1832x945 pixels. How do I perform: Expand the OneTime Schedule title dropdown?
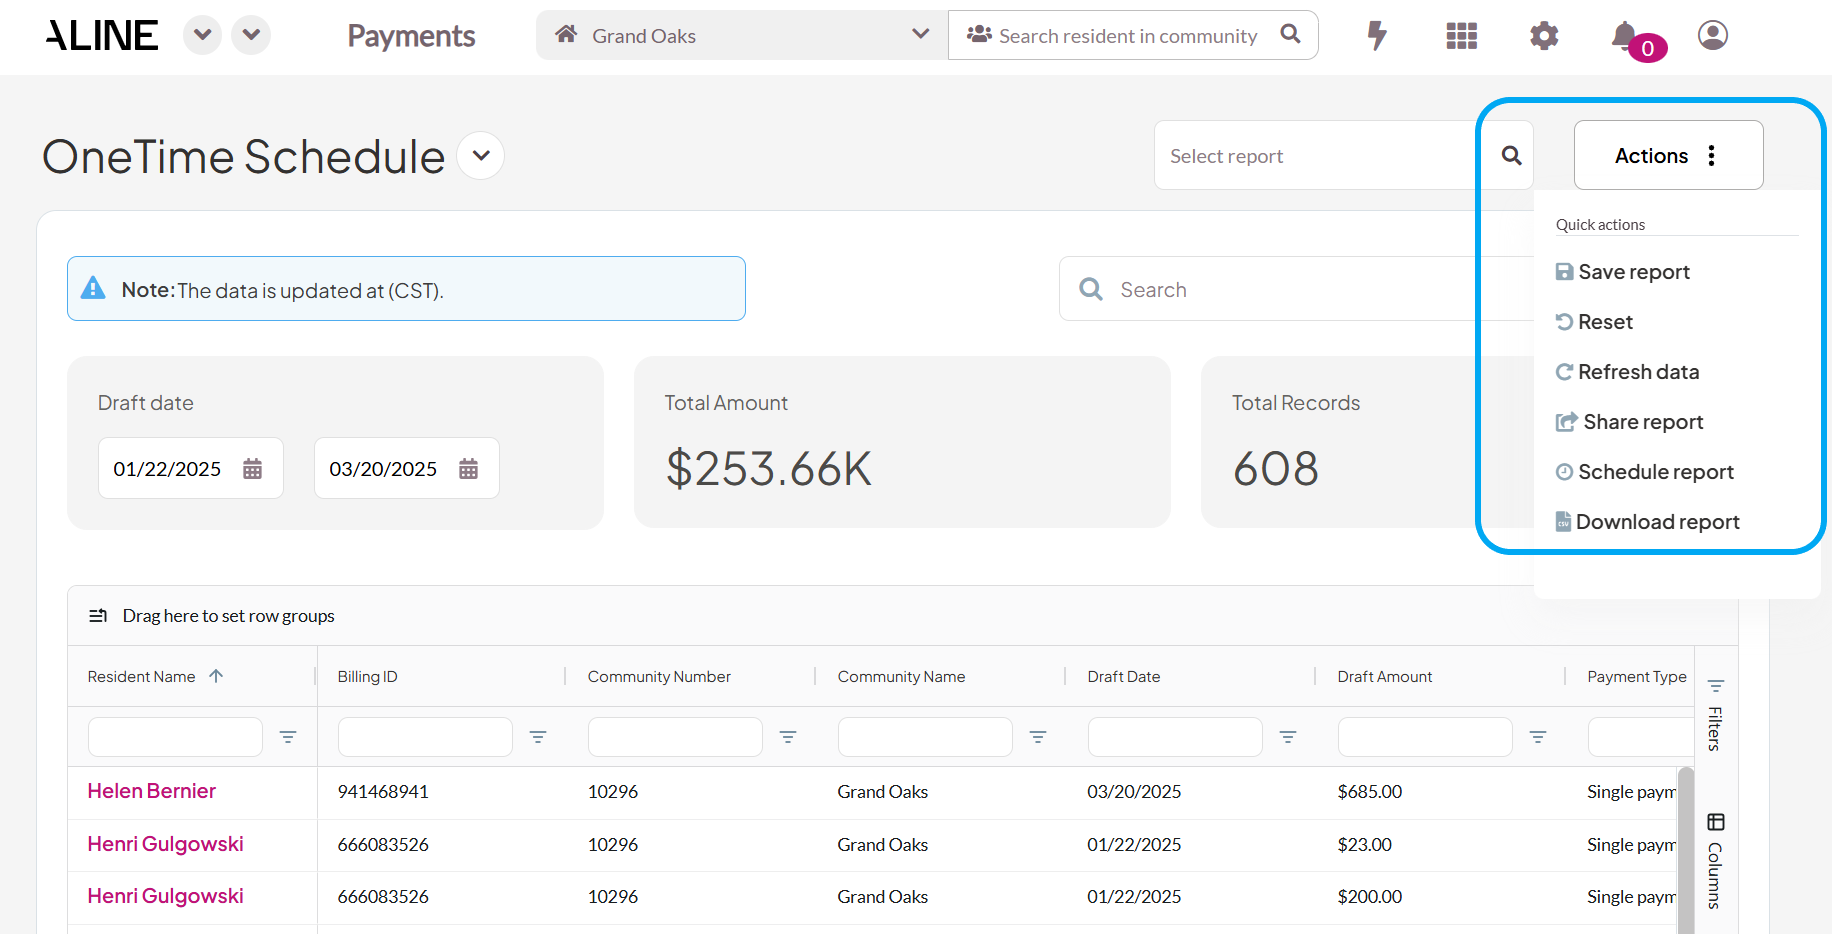pyautogui.click(x=481, y=156)
